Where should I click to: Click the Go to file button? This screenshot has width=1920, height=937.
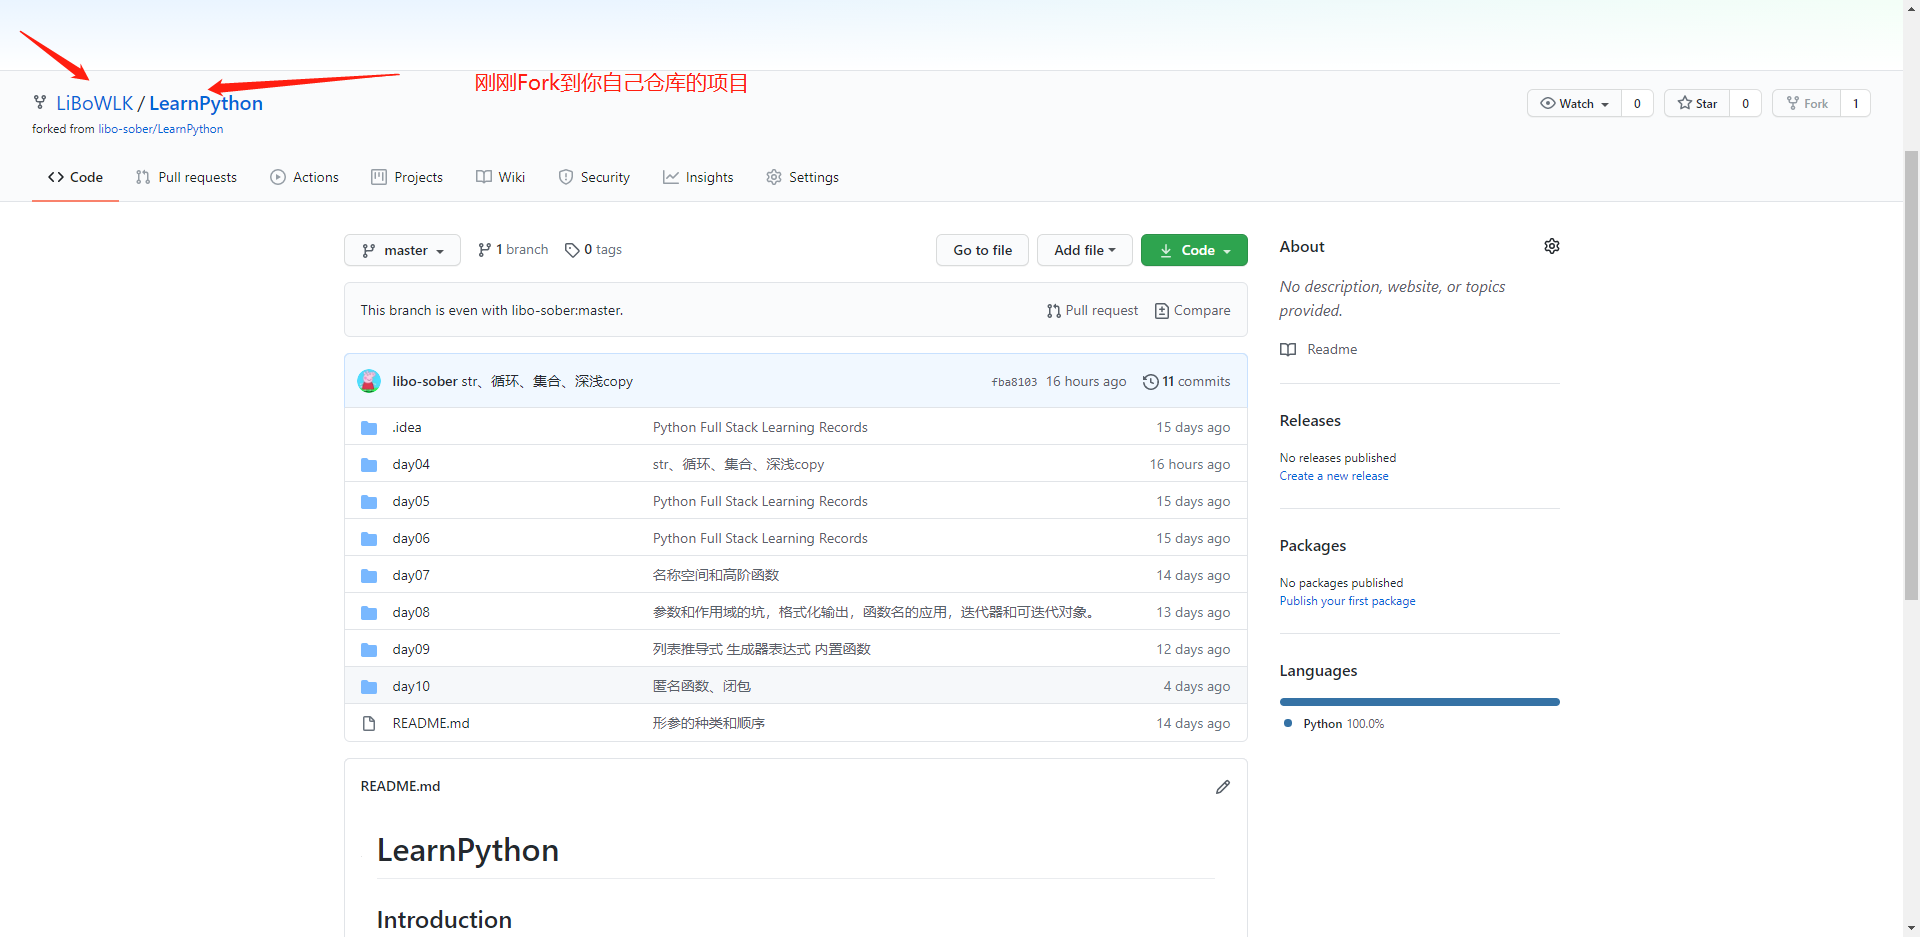click(982, 250)
